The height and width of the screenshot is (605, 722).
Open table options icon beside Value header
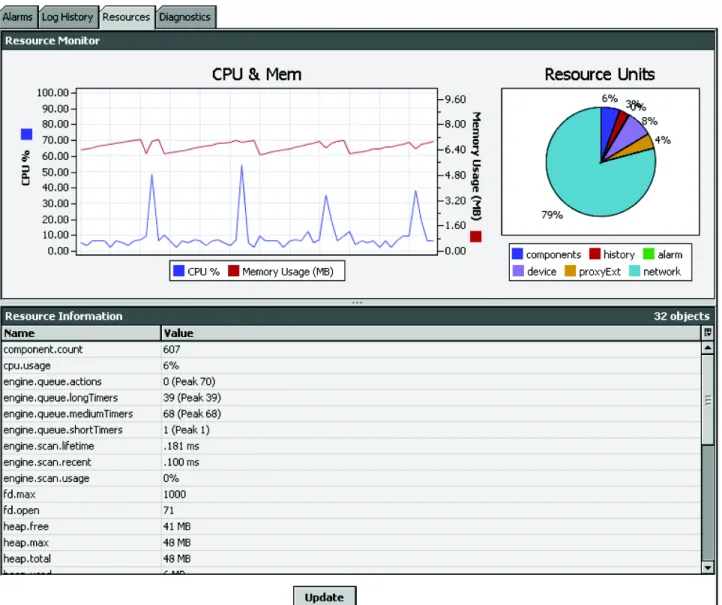coord(708,332)
